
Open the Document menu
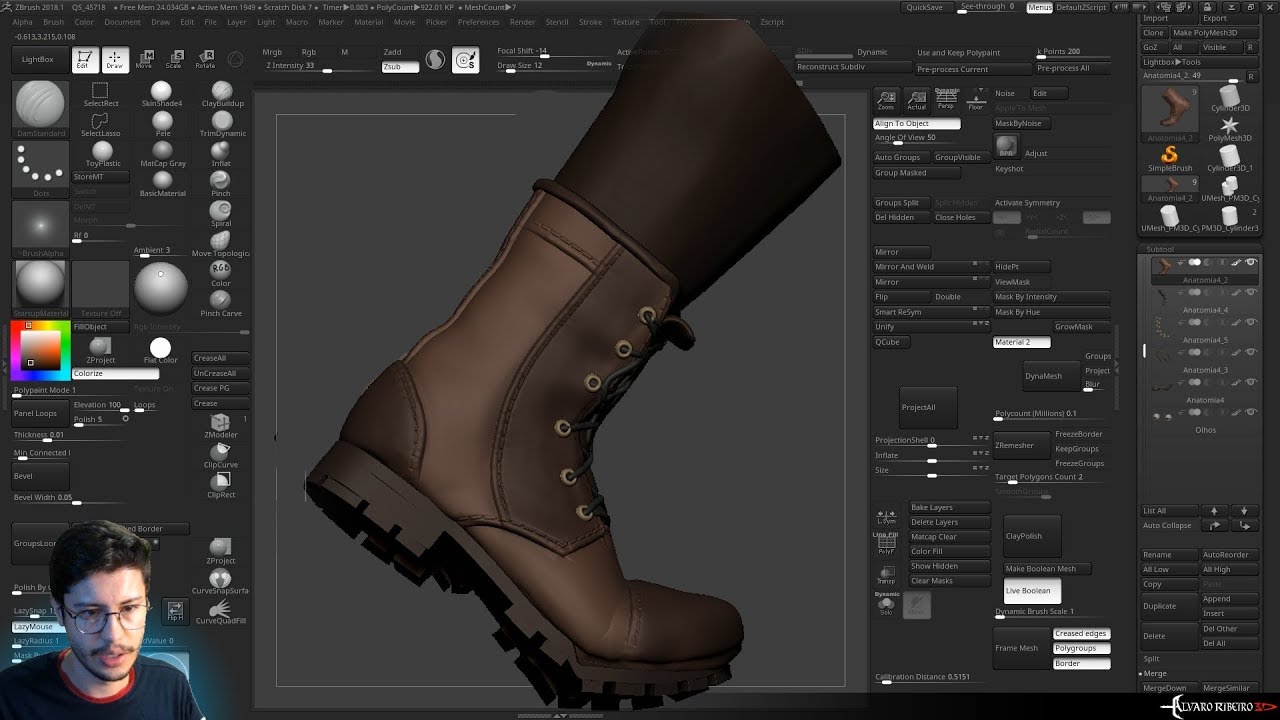(122, 22)
